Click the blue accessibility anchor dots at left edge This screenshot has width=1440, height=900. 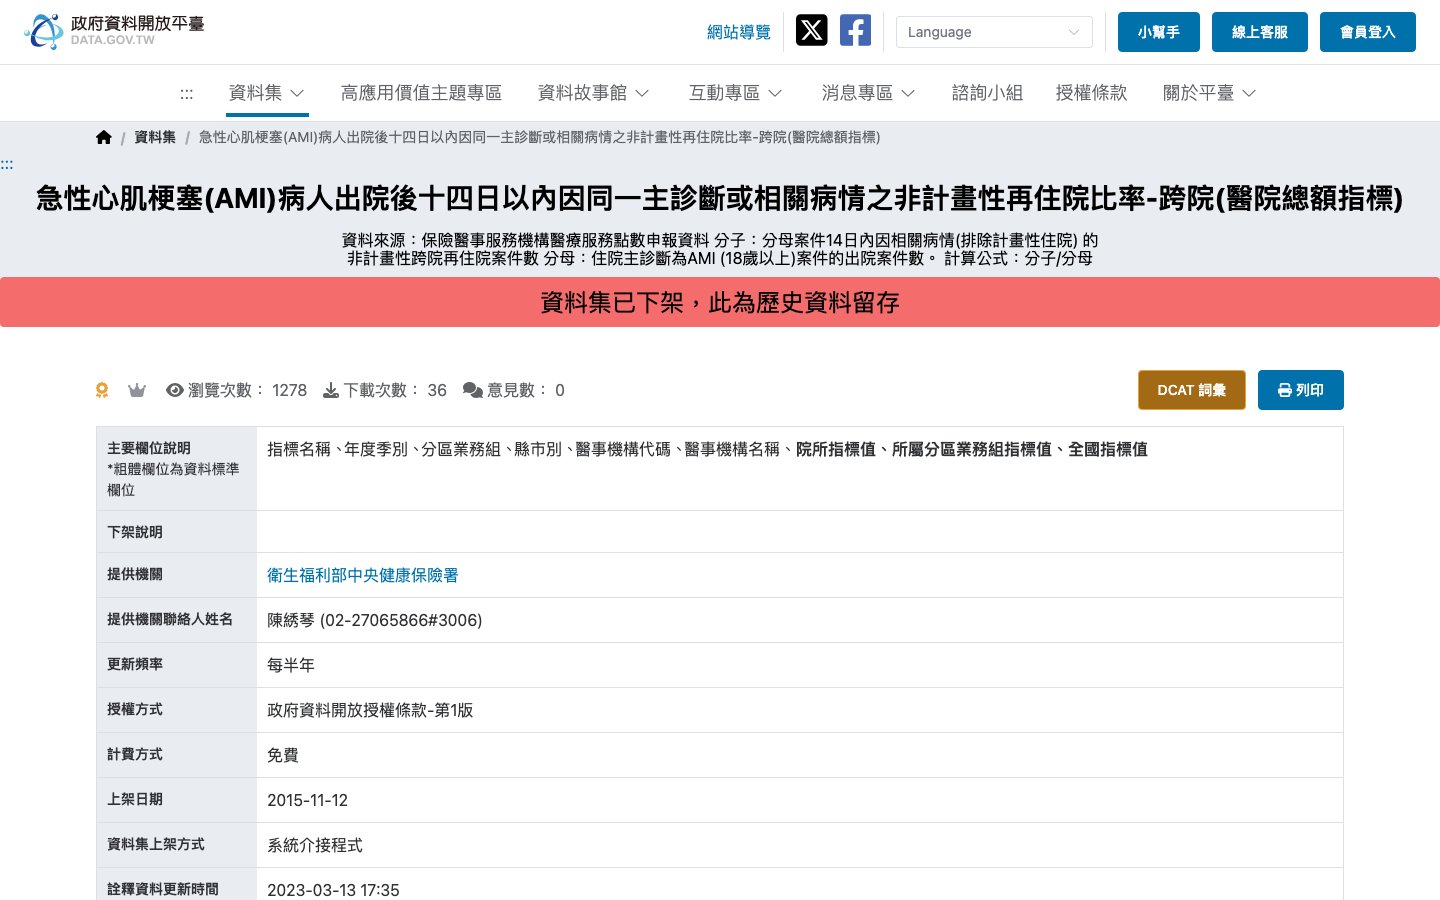[7, 165]
